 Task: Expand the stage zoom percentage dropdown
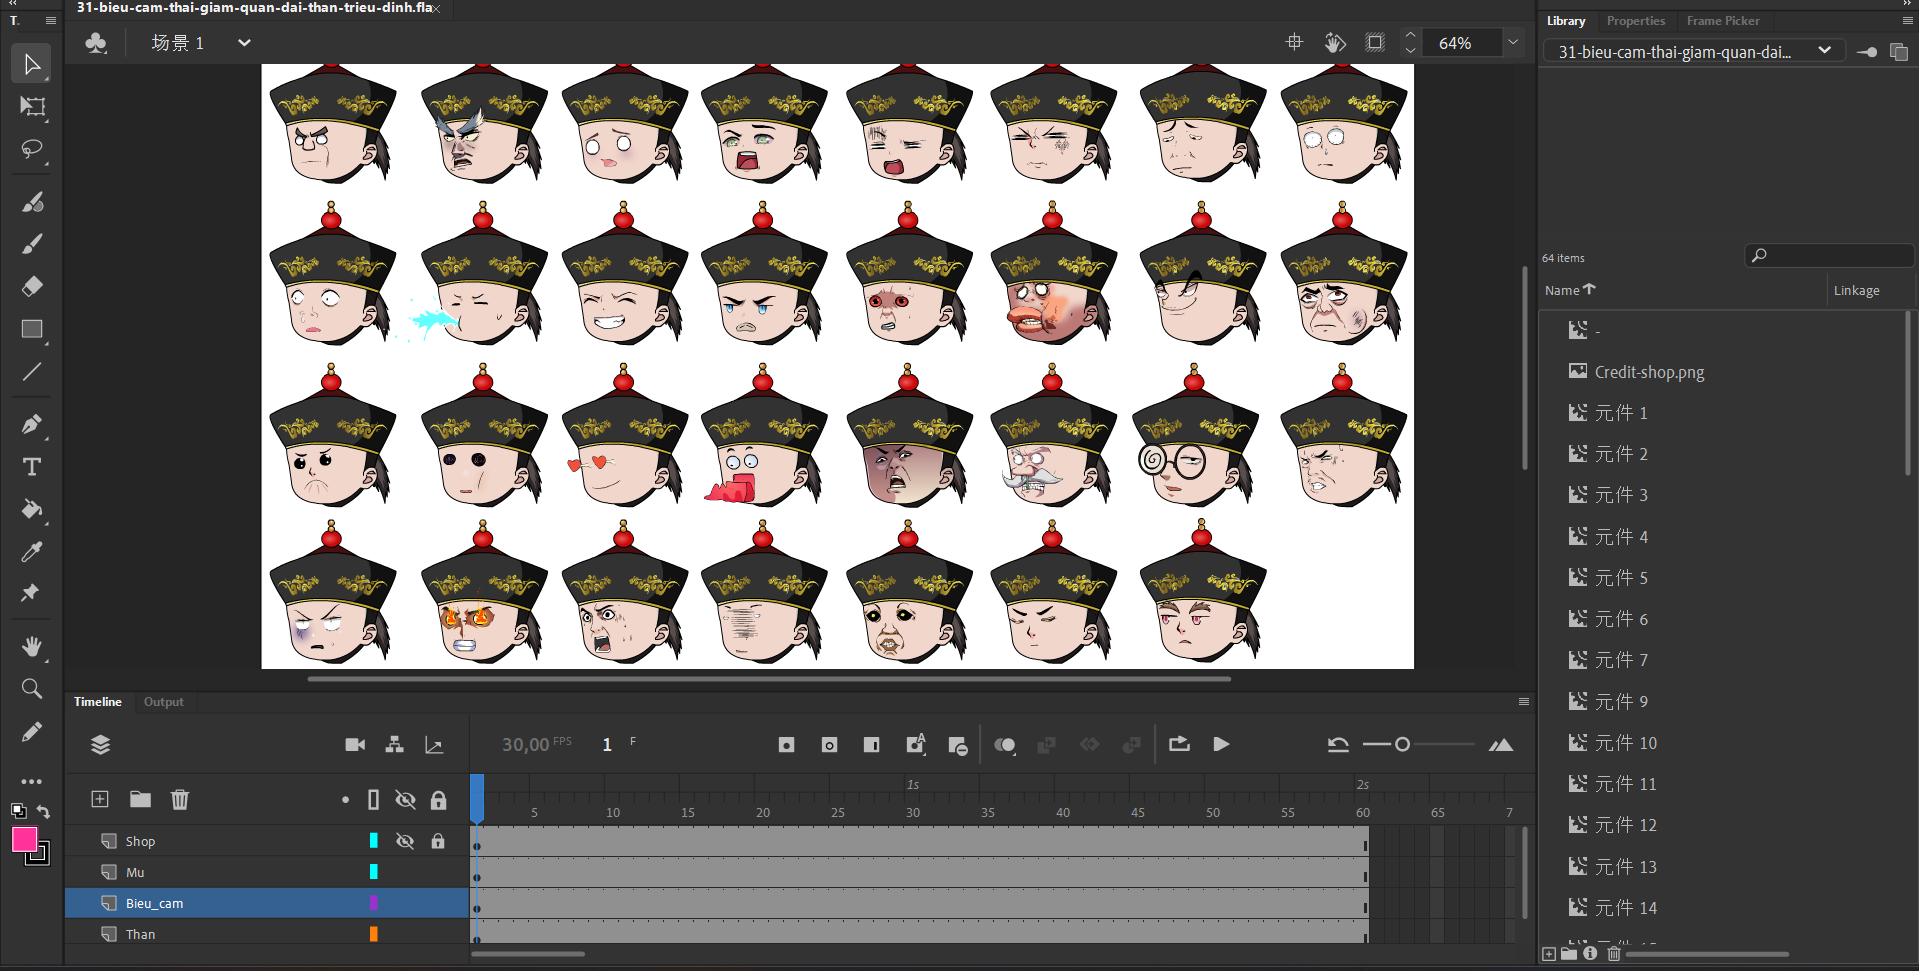pyautogui.click(x=1513, y=43)
